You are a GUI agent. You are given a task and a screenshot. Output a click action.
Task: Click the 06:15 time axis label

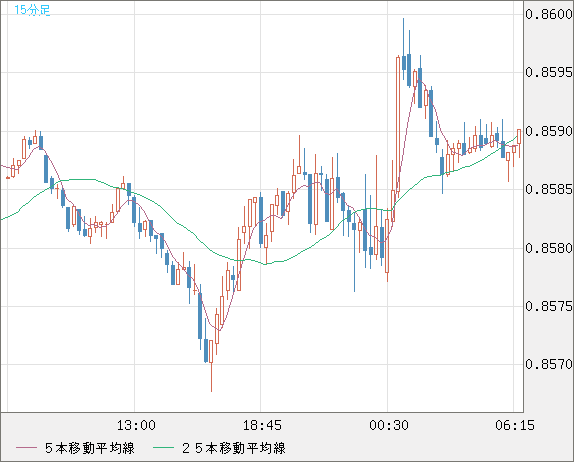(x=515, y=425)
